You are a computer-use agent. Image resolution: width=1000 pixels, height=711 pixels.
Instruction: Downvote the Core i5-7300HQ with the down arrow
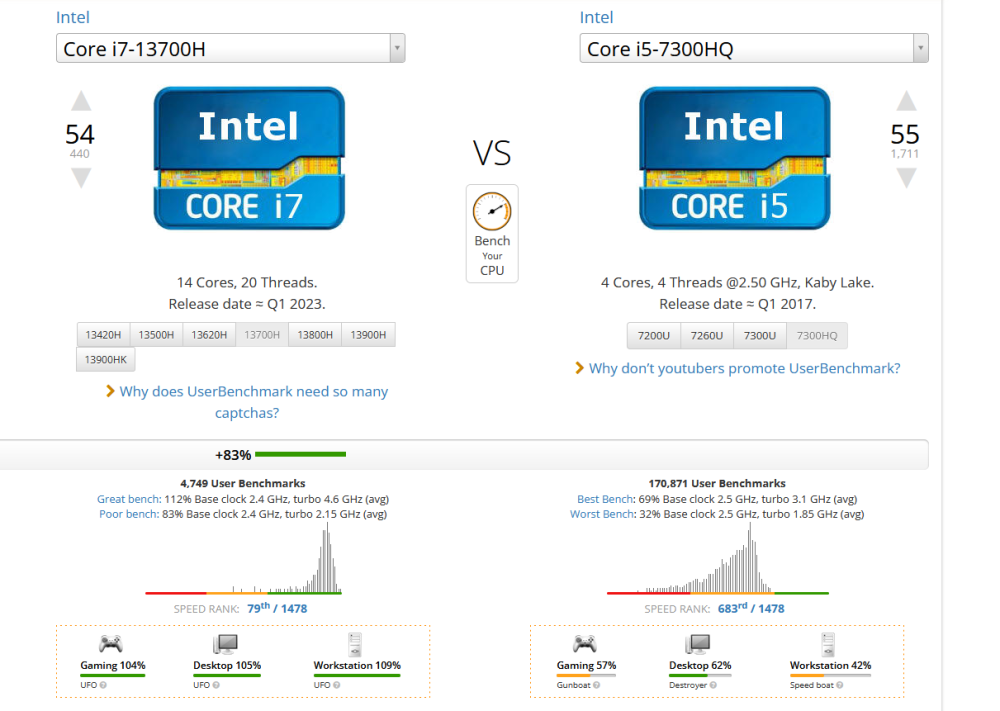coord(906,178)
